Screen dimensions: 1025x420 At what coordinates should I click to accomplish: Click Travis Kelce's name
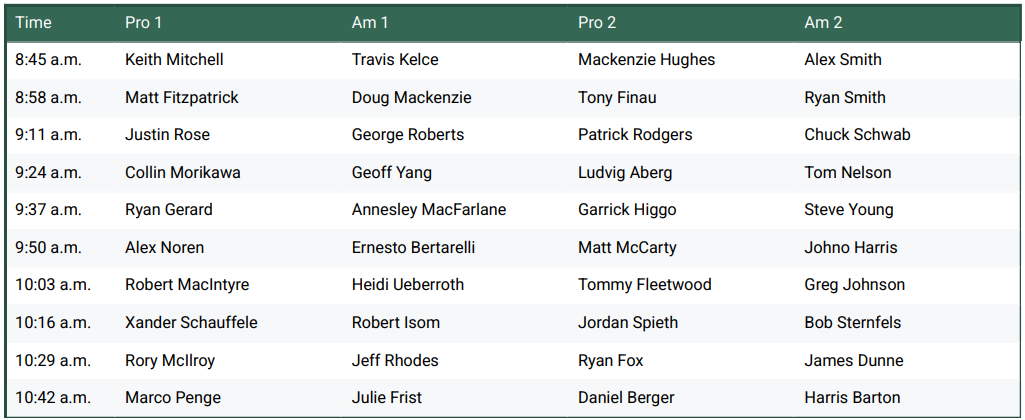[395, 60]
